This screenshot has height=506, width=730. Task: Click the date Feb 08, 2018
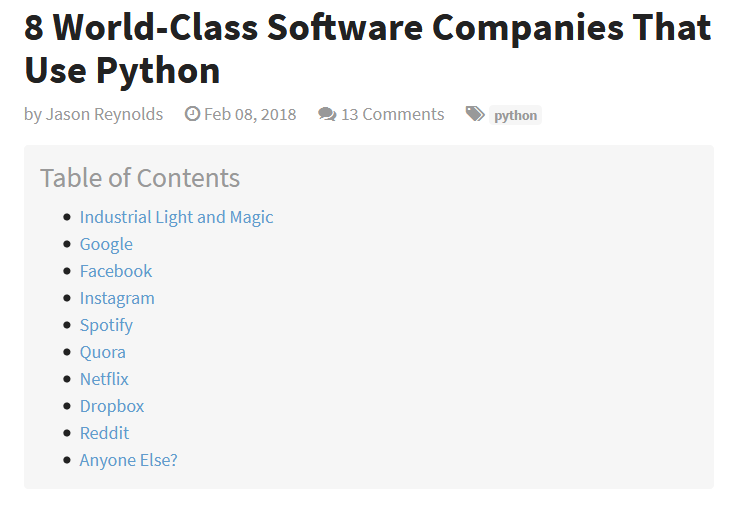250,114
